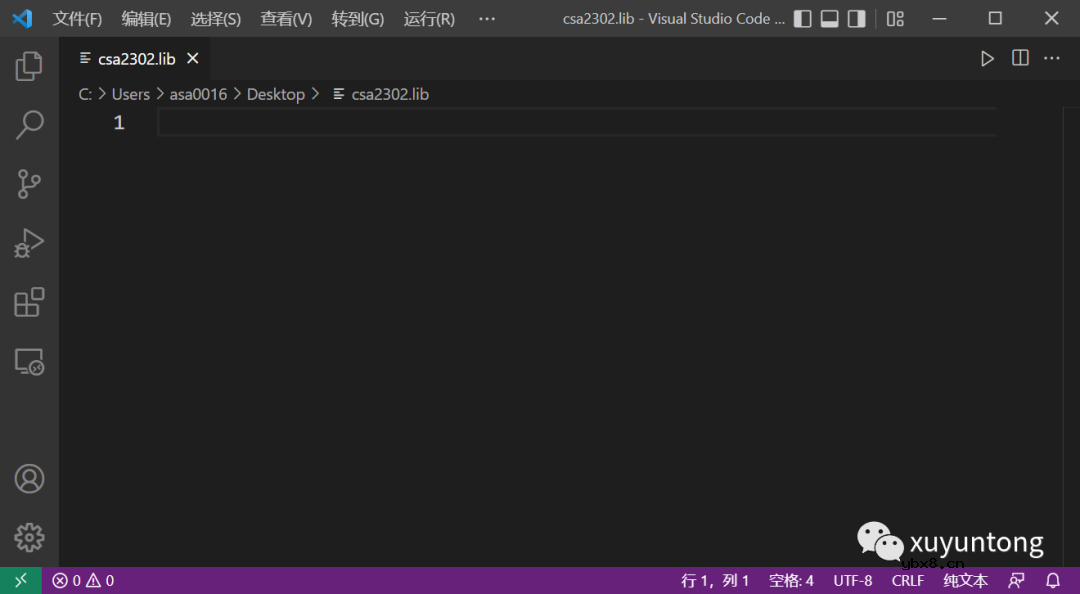The width and height of the screenshot is (1080, 594).
Task: Open problems via error and warning counts
Action: pyautogui.click(x=83, y=580)
